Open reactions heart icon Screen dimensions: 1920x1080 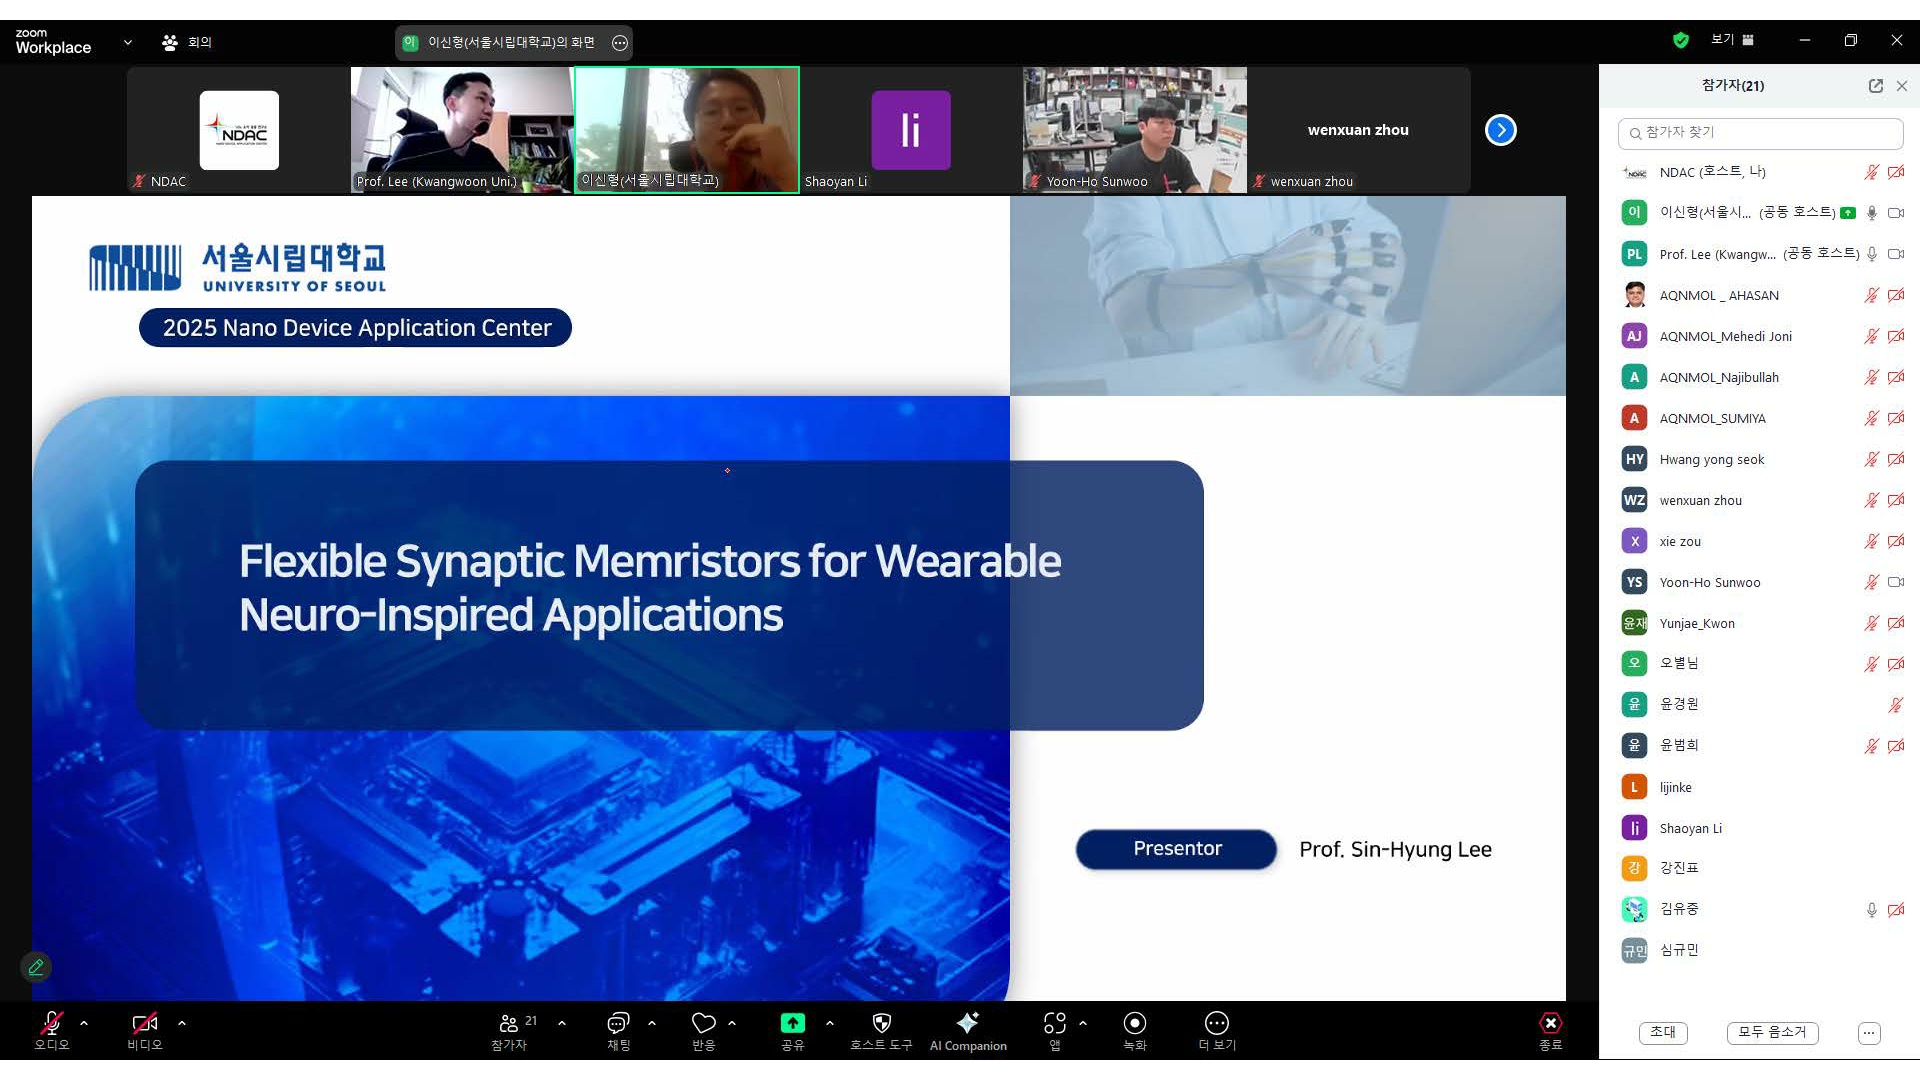click(x=704, y=1023)
